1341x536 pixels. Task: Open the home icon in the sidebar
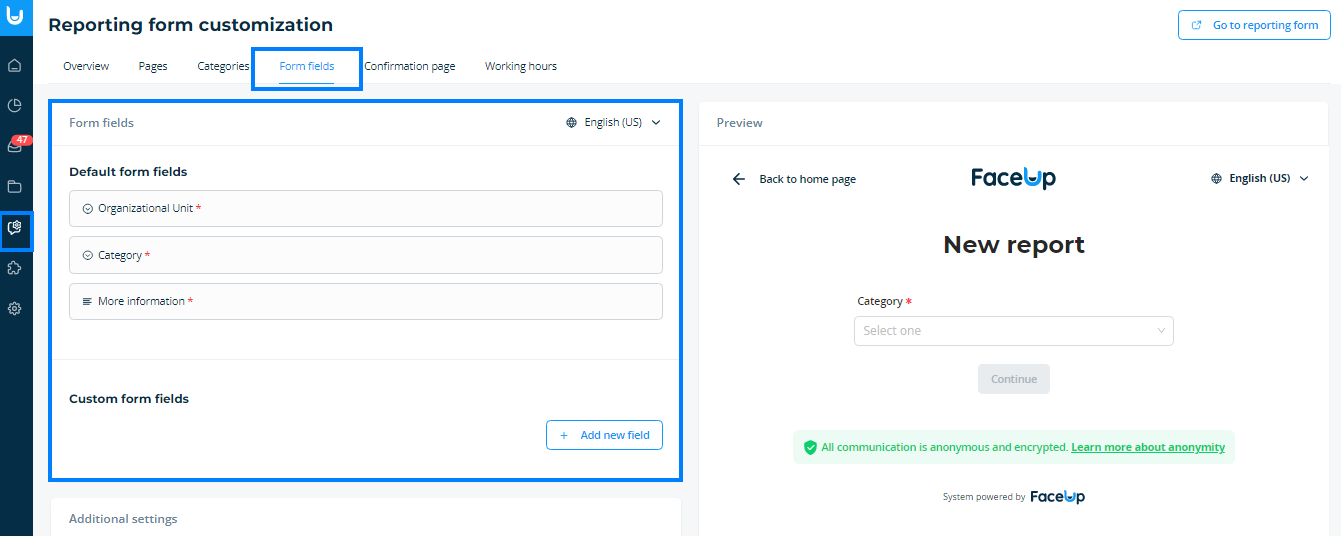pos(15,66)
